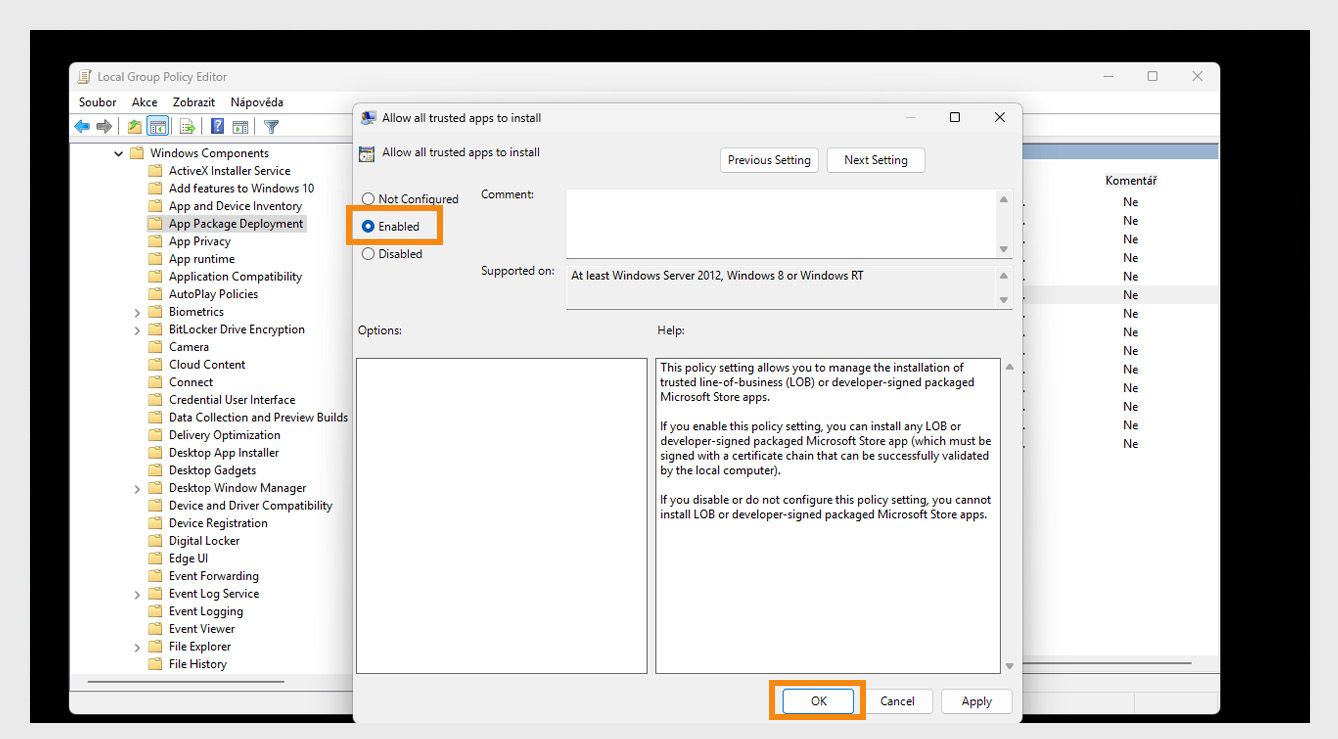This screenshot has width=1338, height=739.
Task: Go to Next Setting
Action: coord(876,160)
